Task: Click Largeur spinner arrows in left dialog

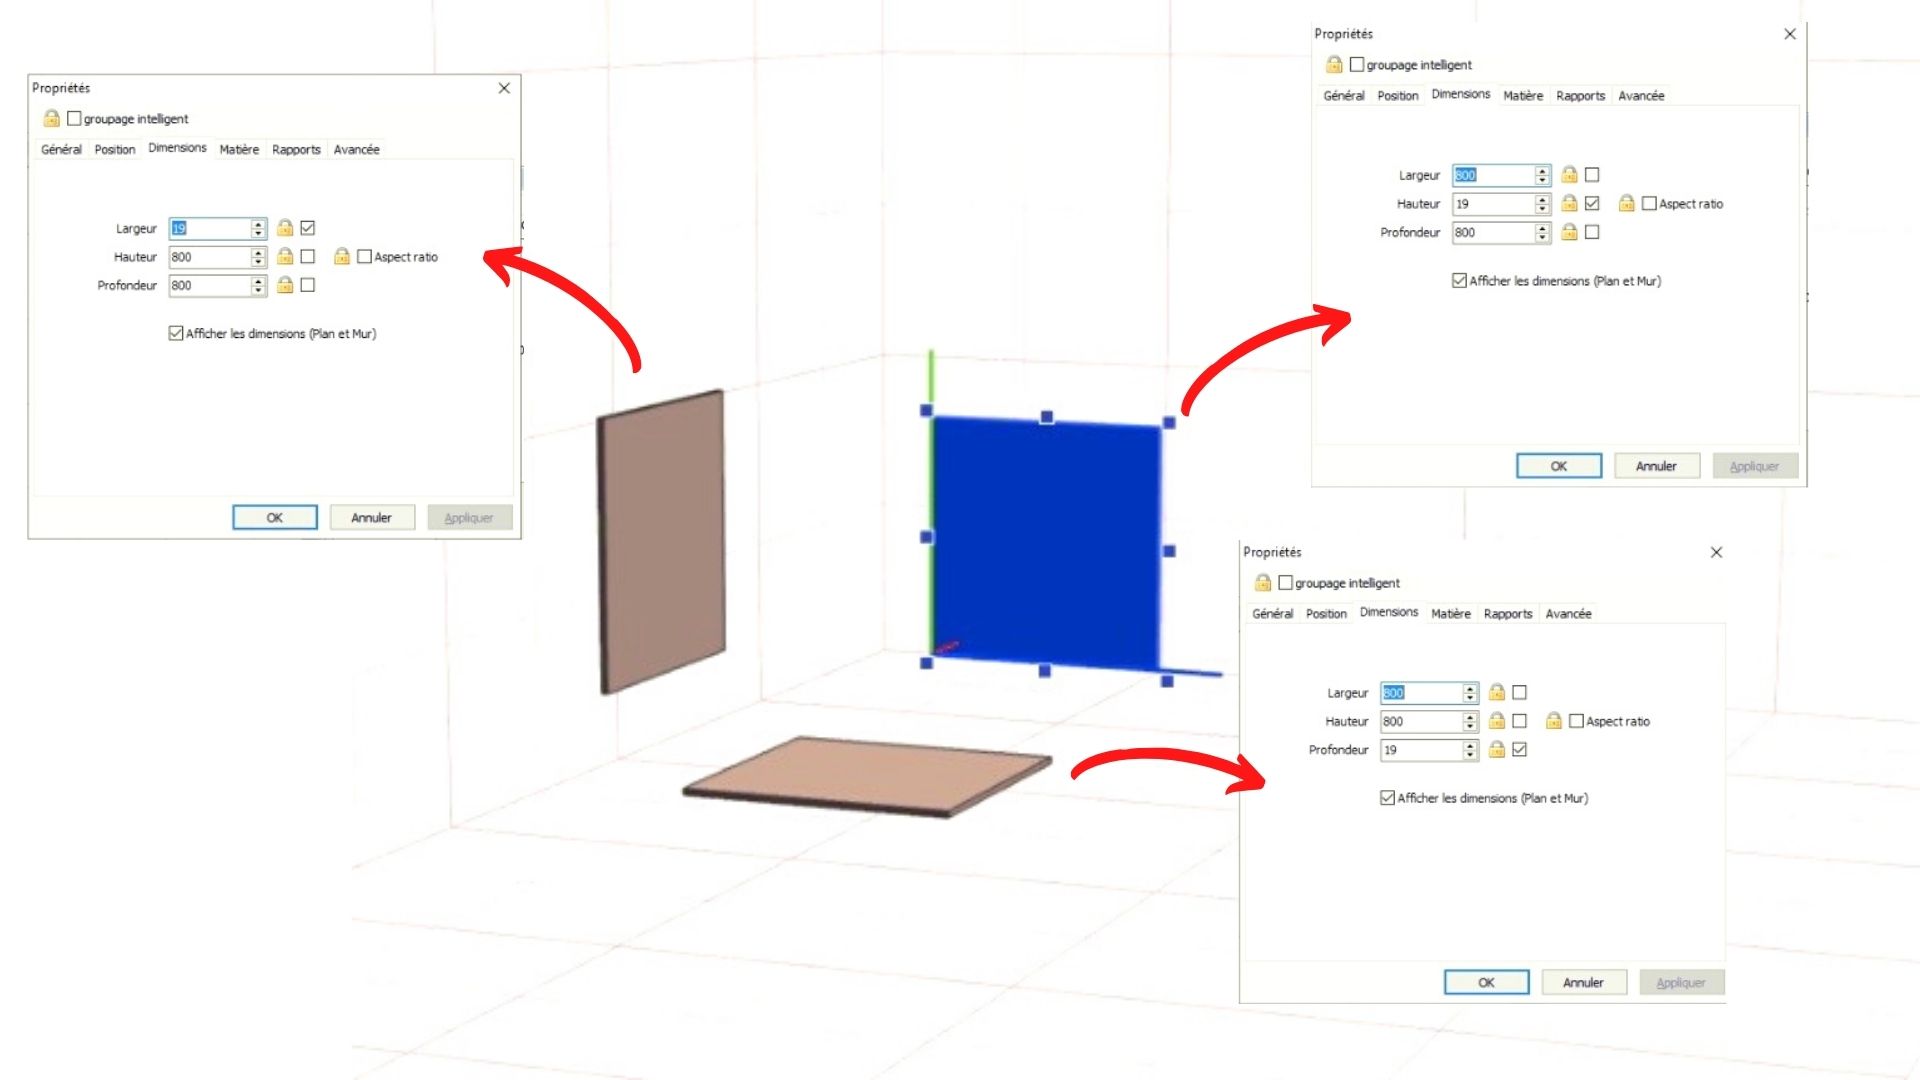Action: coord(258,229)
